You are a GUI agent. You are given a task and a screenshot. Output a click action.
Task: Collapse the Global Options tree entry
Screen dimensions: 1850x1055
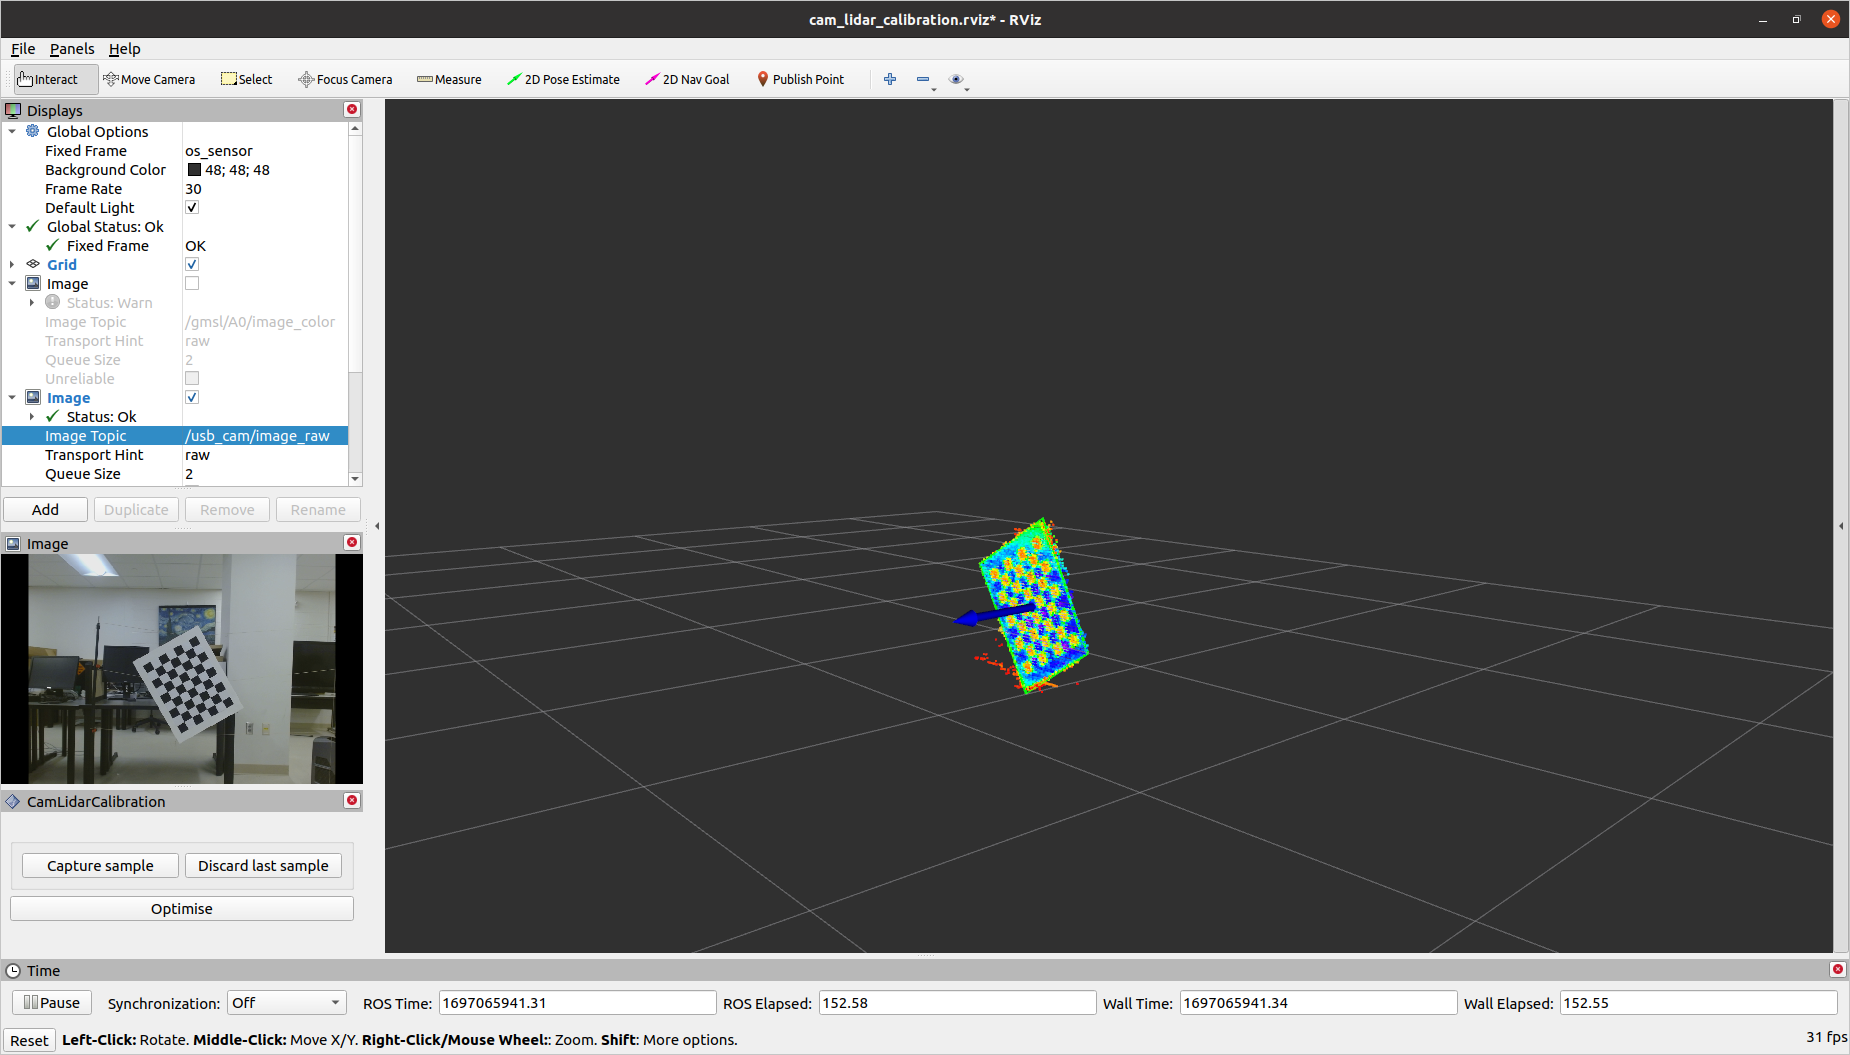point(13,131)
